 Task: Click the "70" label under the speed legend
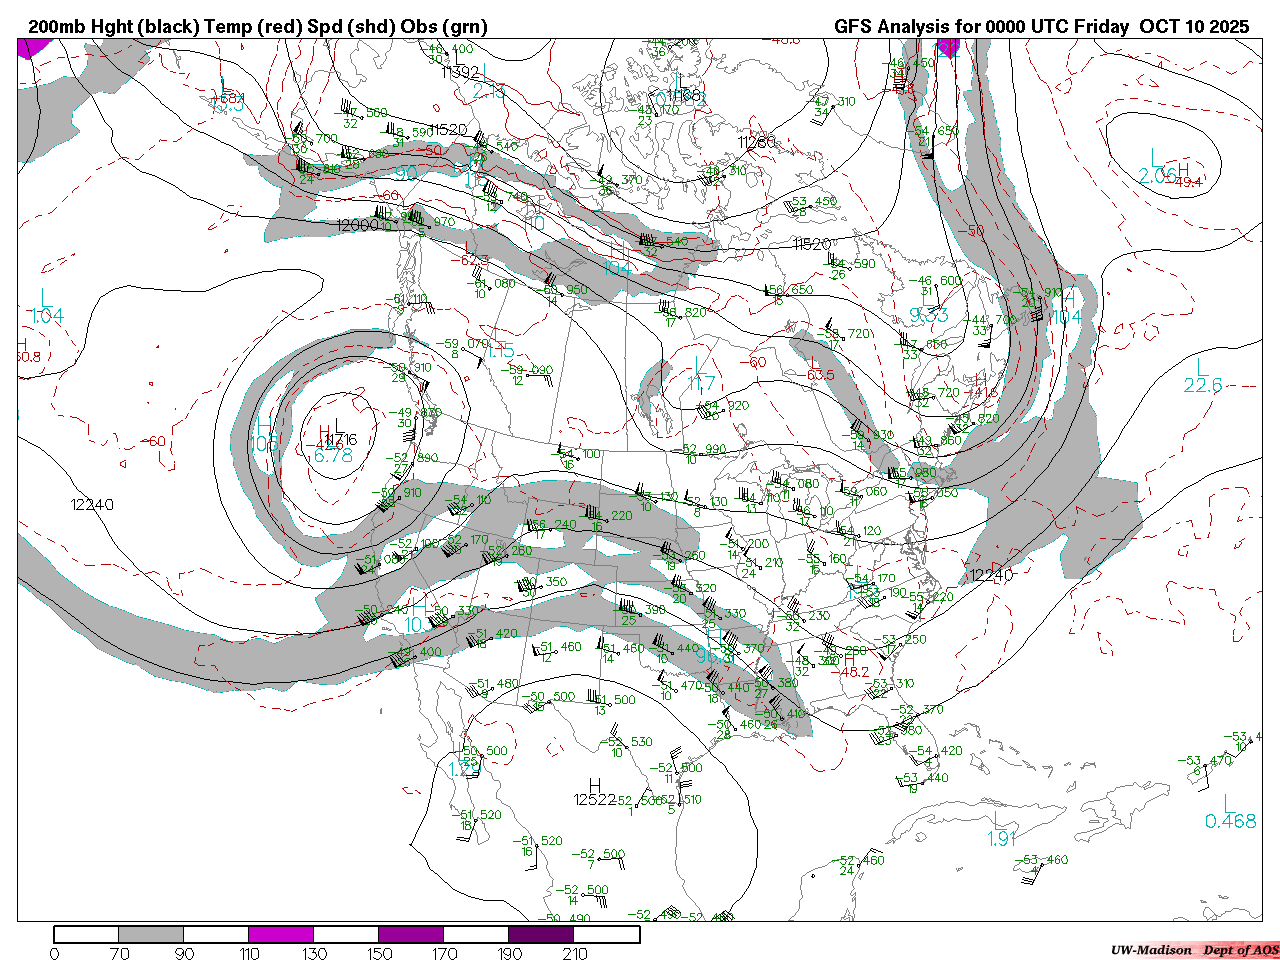pos(119,953)
